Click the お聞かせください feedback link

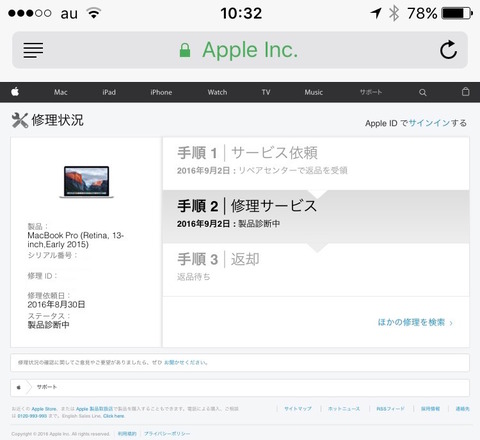(186, 363)
